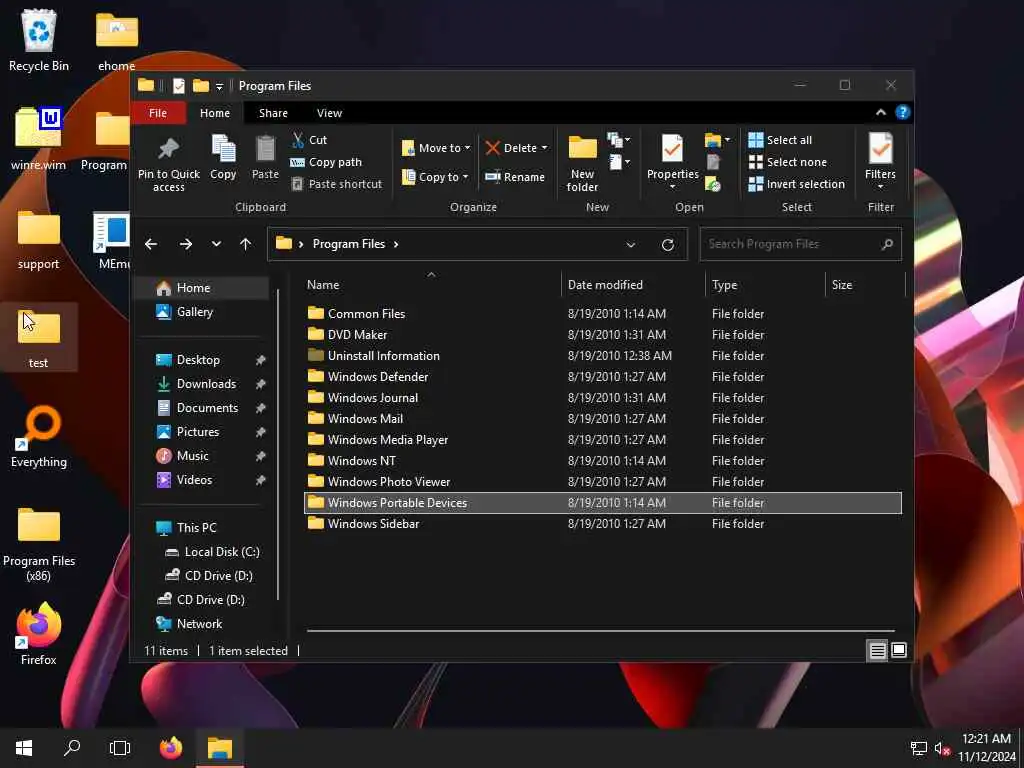Rename the selected folder
The height and width of the screenshot is (768, 1024).
click(515, 177)
